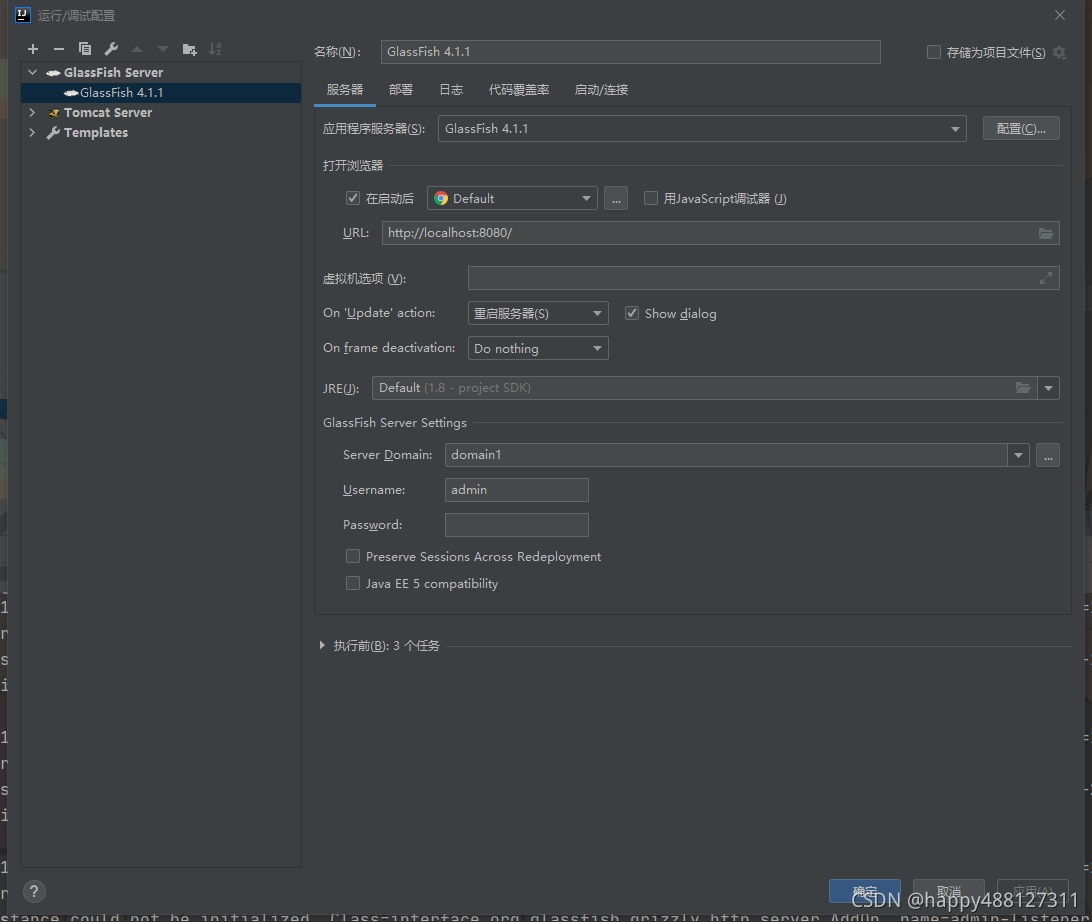Open project file storage gear settings

[1059, 52]
